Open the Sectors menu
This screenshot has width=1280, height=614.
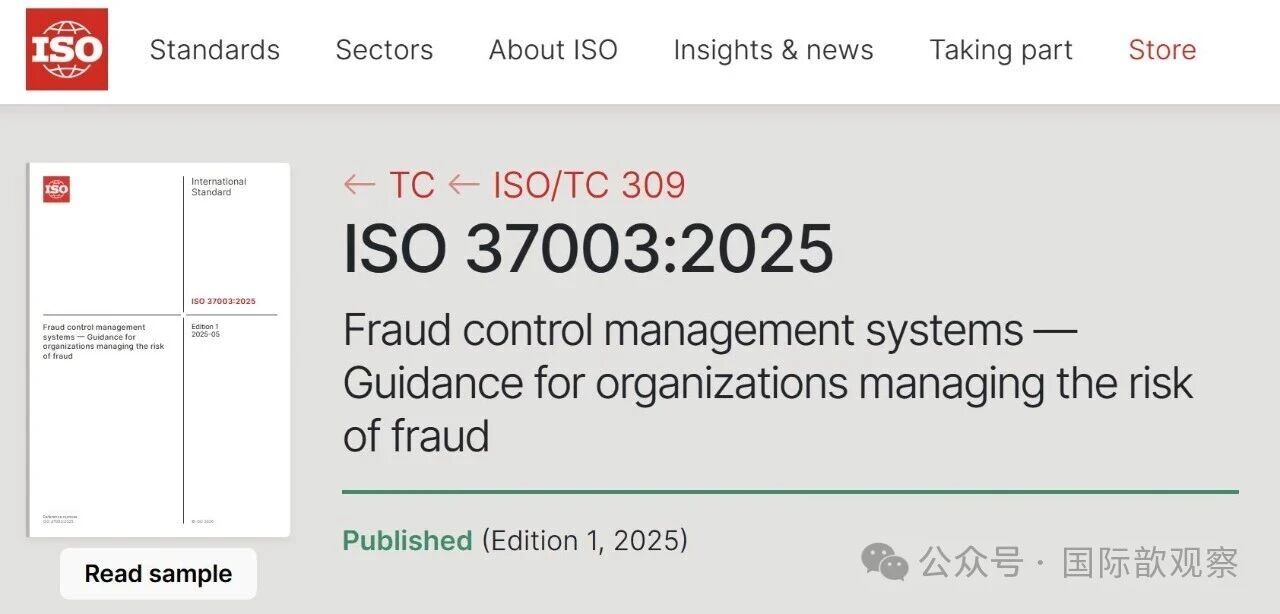point(384,50)
